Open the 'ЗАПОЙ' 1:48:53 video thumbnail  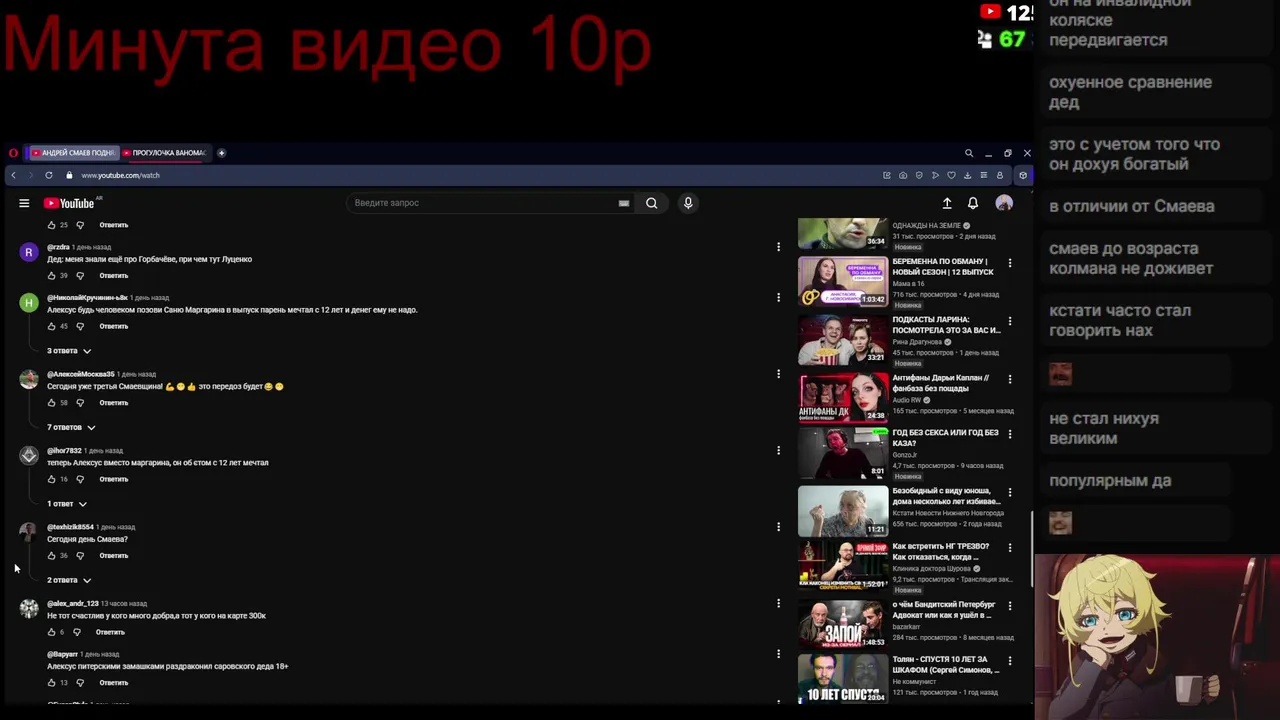pos(843,624)
